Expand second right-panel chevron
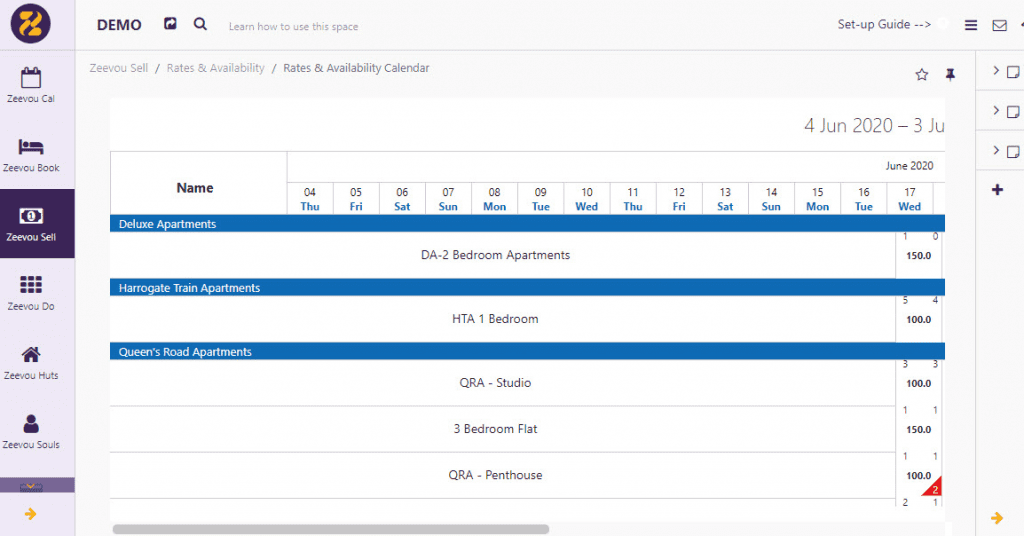The image size is (1024, 536). [x=996, y=110]
